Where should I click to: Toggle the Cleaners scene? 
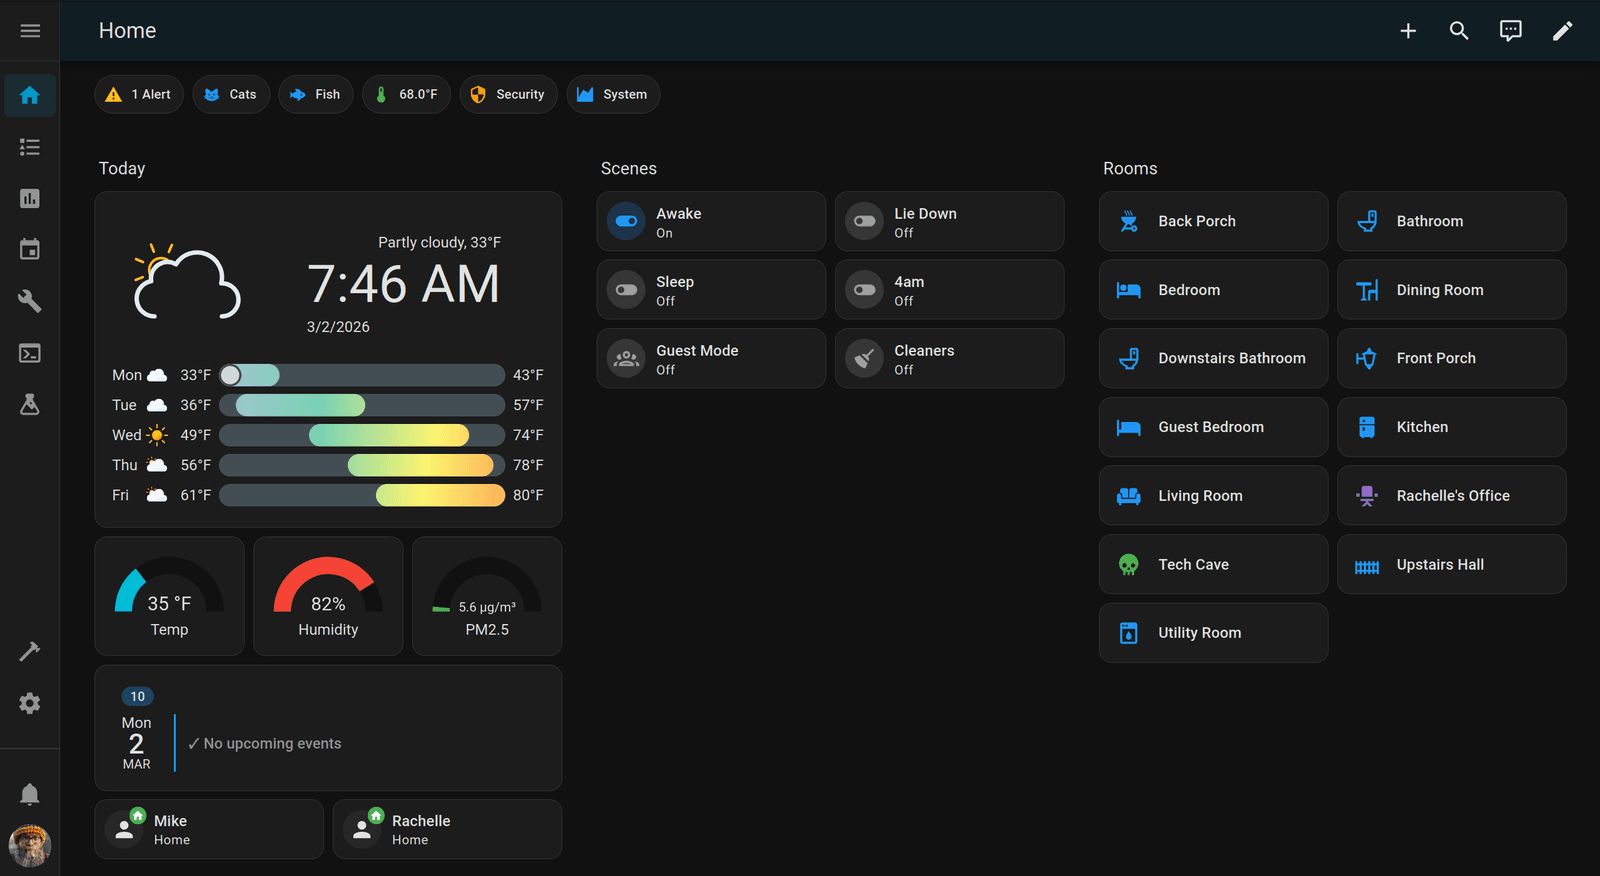pos(865,359)
